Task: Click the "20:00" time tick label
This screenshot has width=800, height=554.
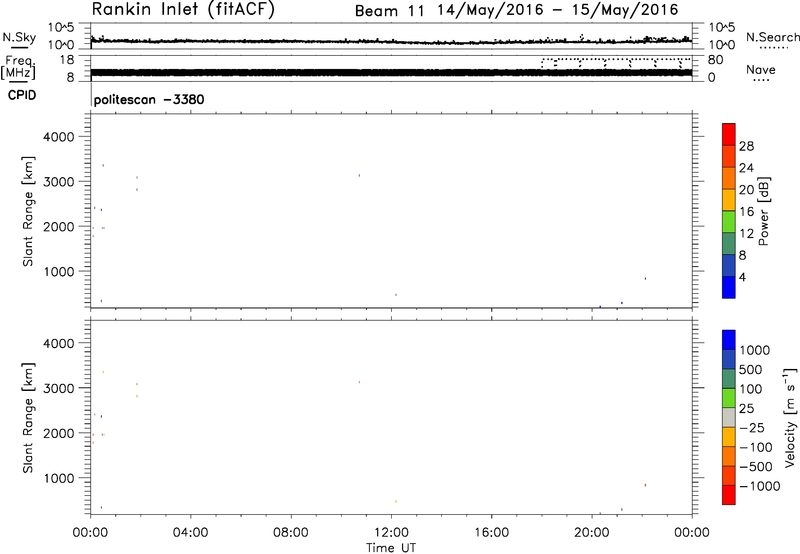Action: coord(592,533)
